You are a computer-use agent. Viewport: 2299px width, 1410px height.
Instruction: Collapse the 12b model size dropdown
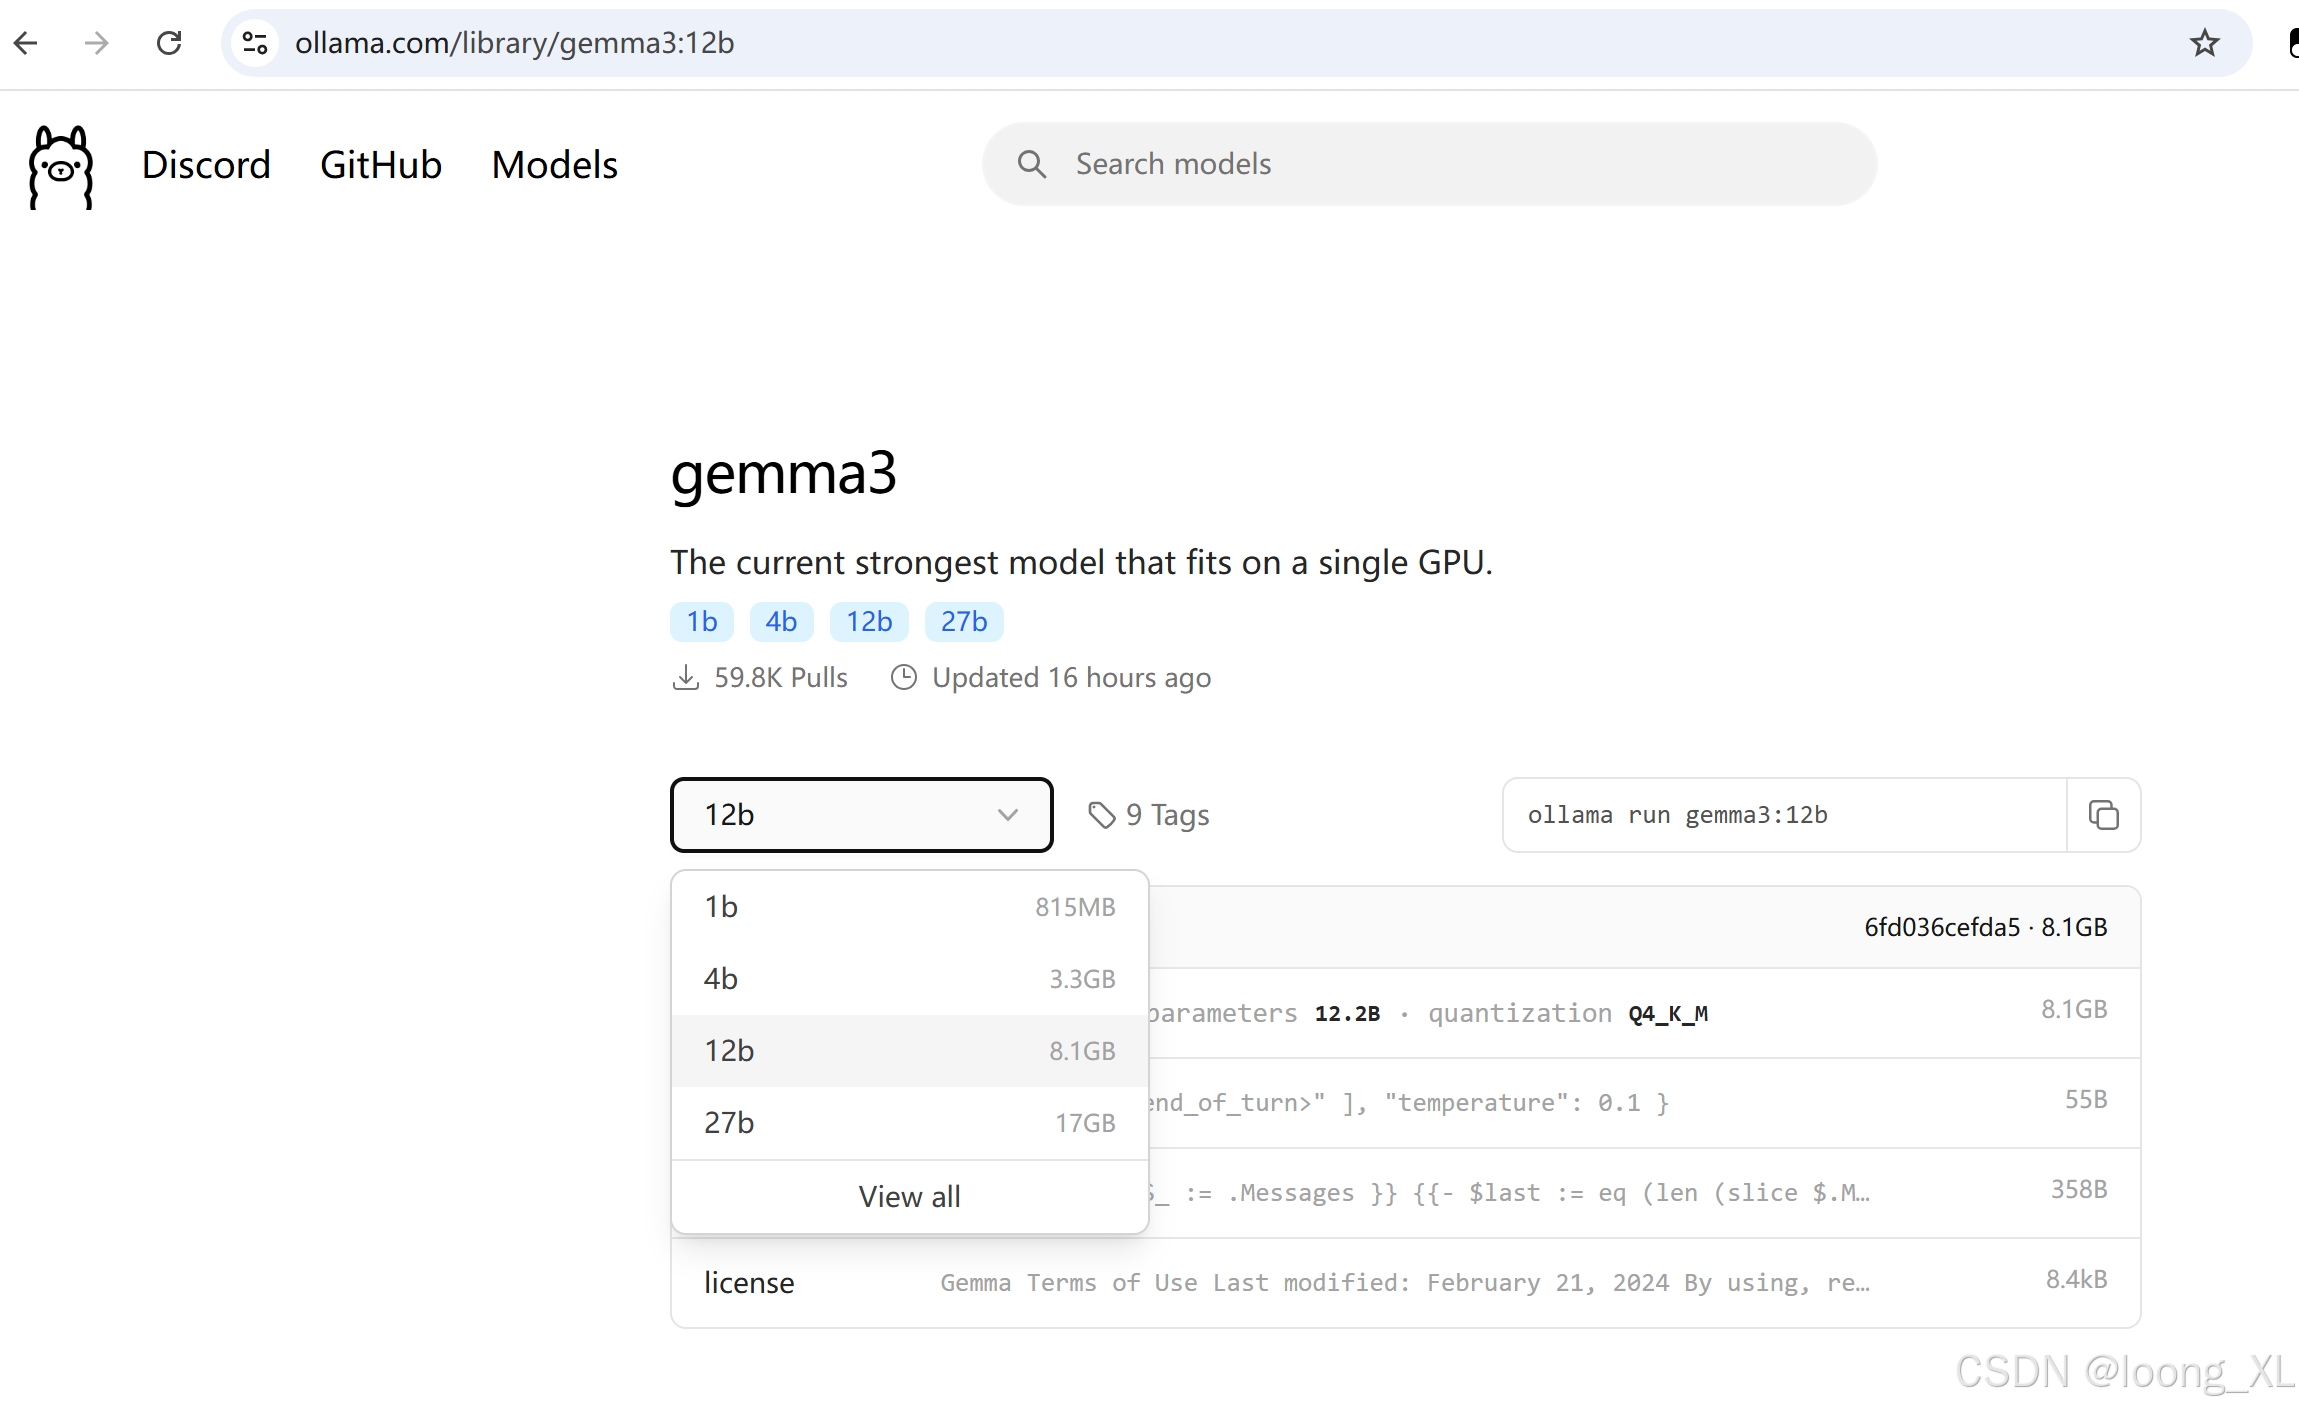861,815
